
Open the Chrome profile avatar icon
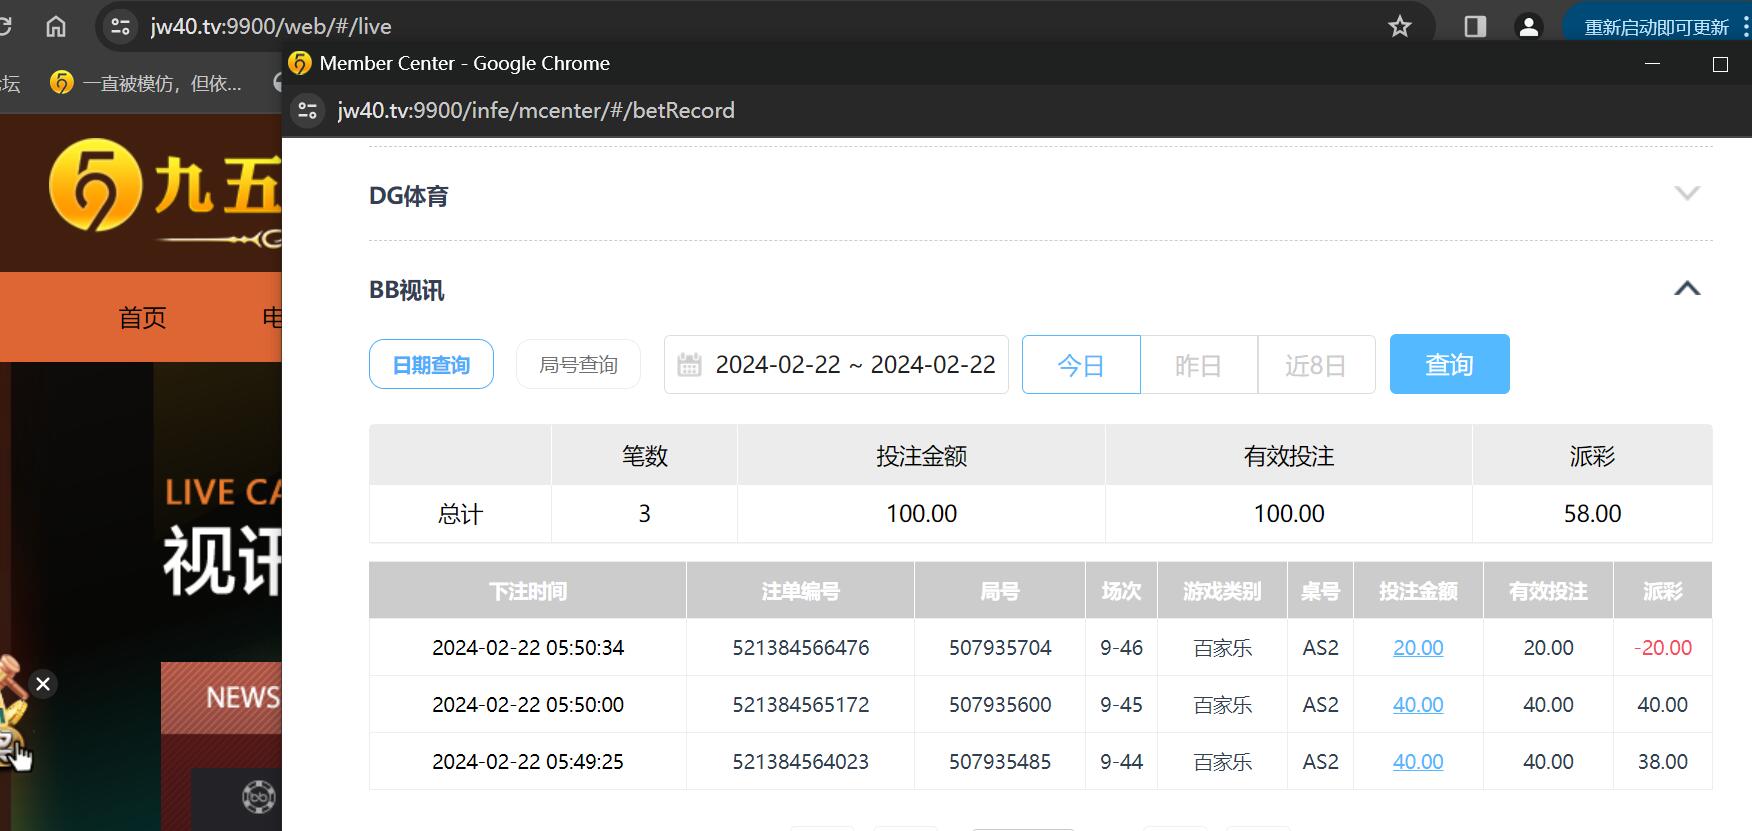[x=1529, y=26]
